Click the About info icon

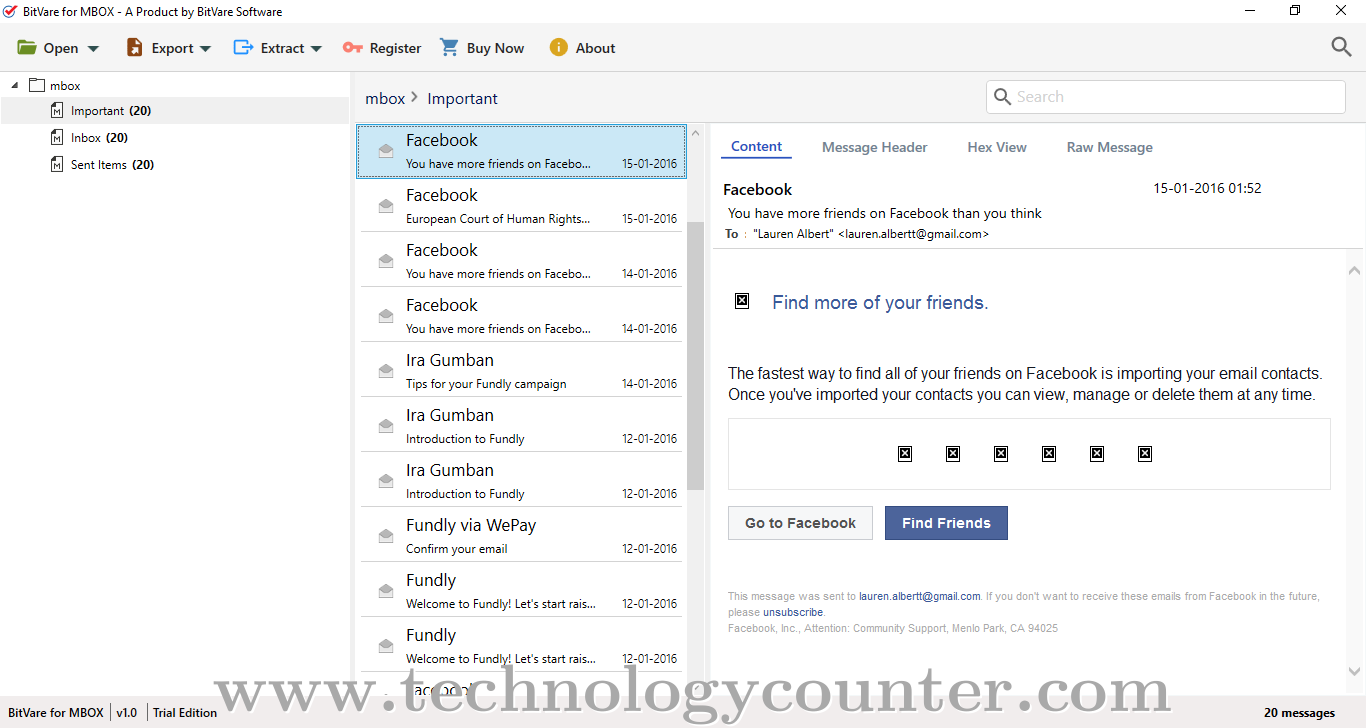point(558,47)
